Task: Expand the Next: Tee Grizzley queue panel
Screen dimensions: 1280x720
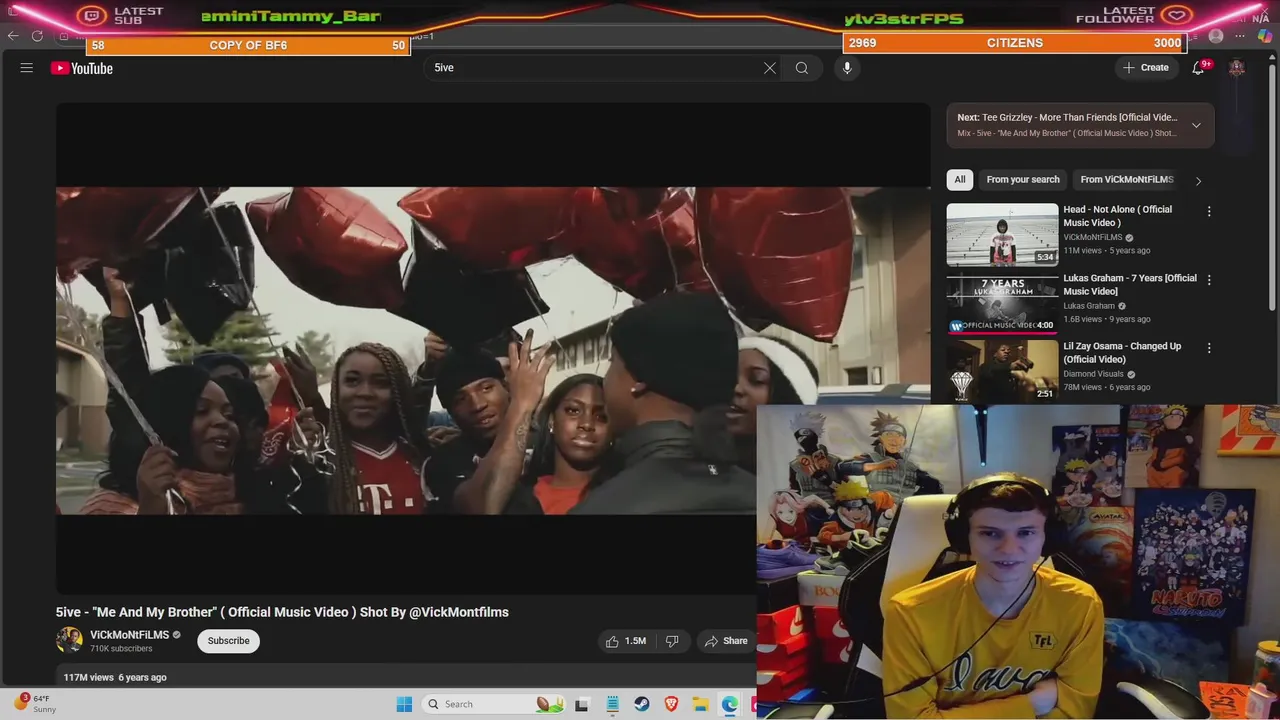Action: (1196, 125)
